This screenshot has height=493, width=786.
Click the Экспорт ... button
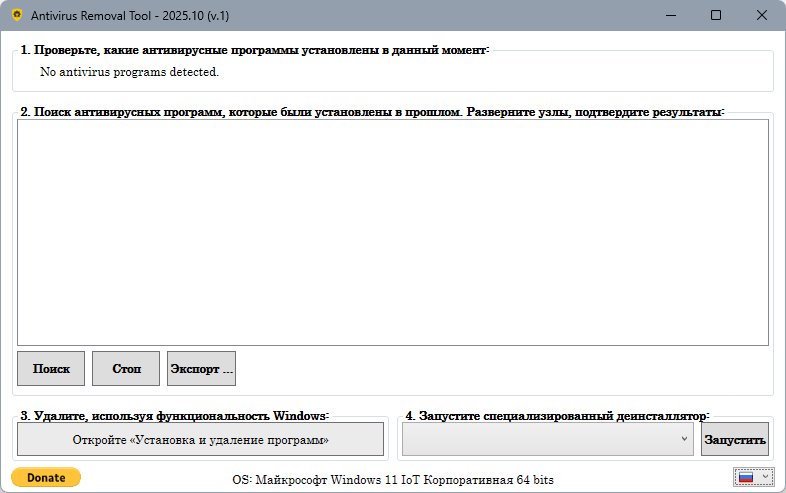click(x=201, y=368)
